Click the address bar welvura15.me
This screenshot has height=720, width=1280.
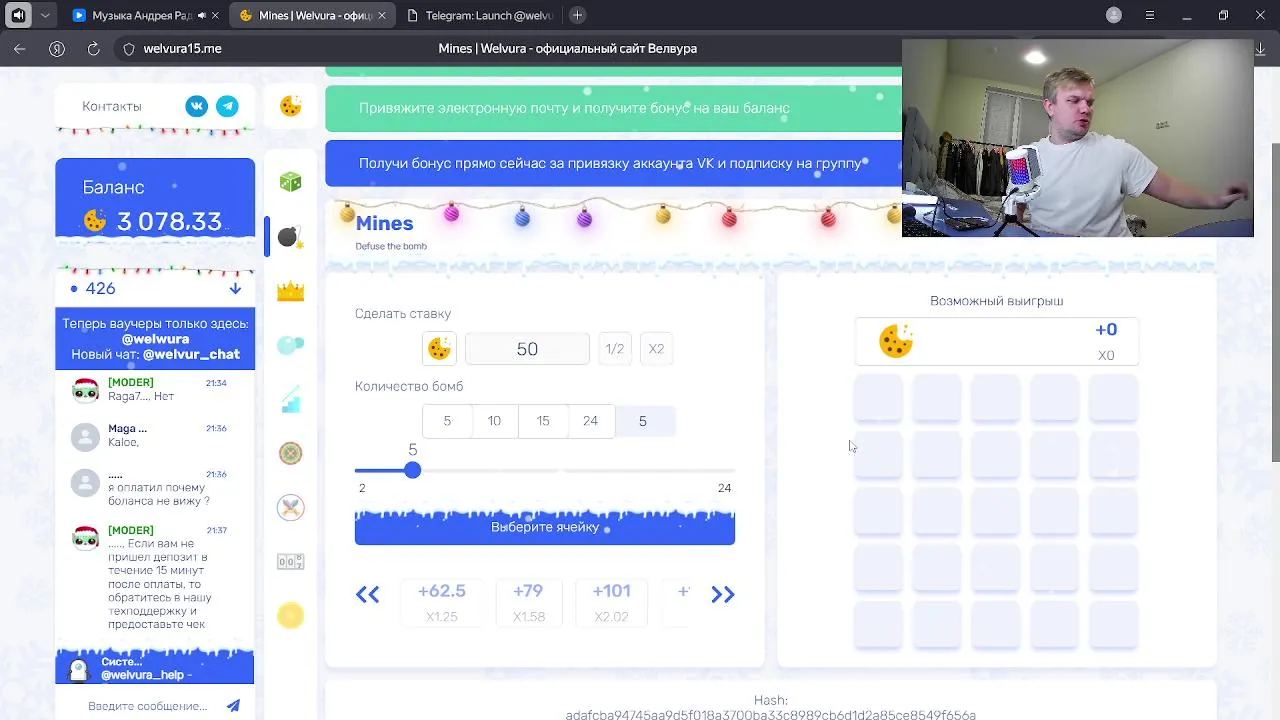click(x=183, y=48)
